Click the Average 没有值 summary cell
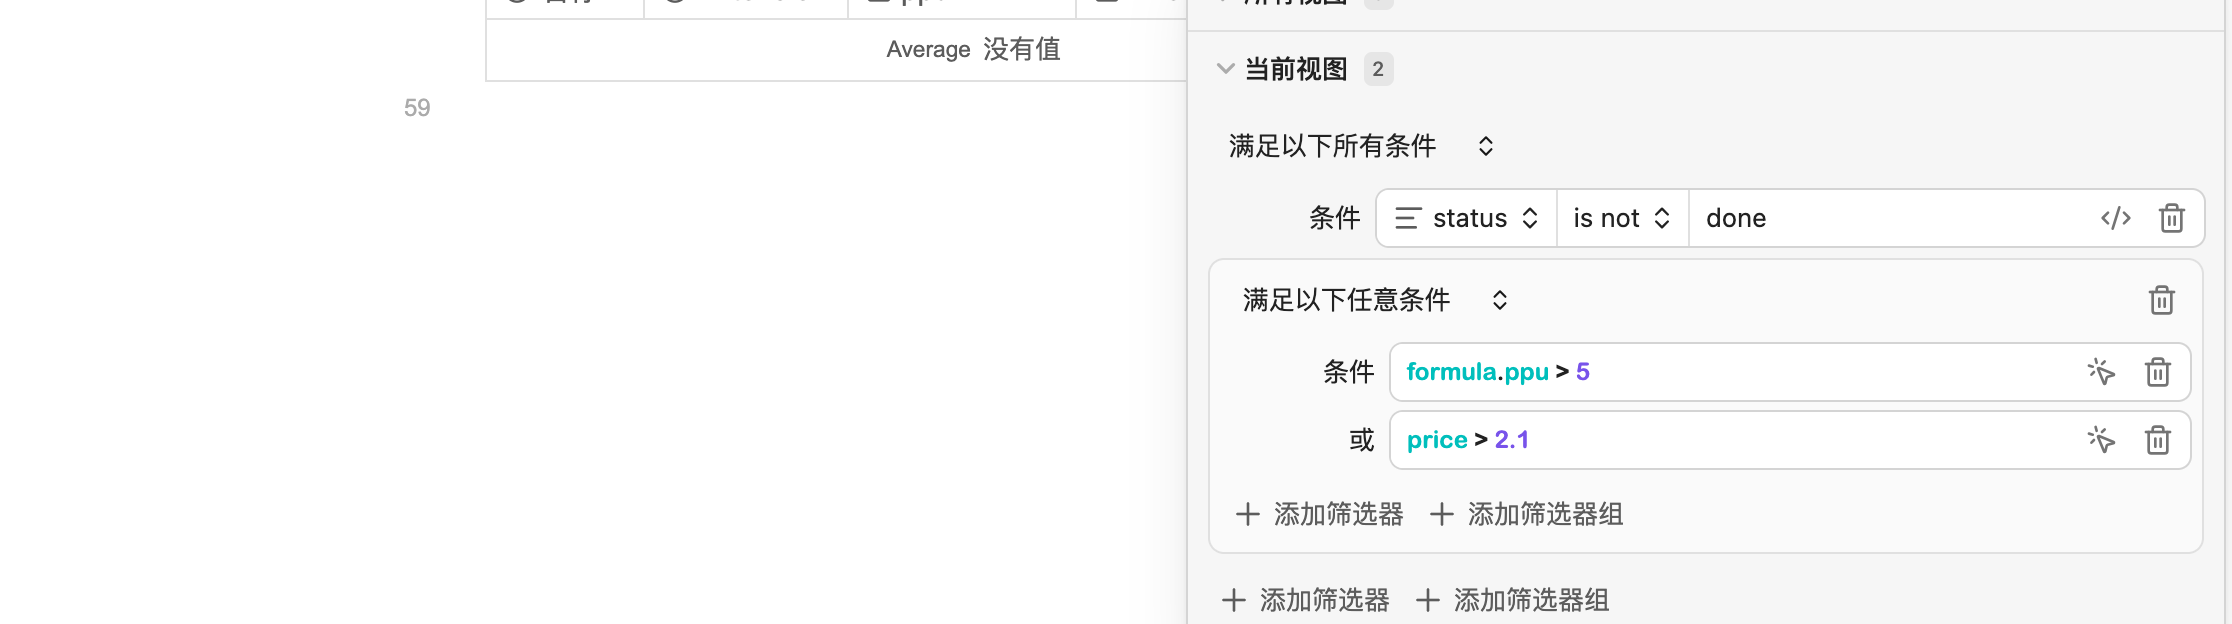Image resolution: width=2232 pixels, height=624 pixels. tap(973, 49)
